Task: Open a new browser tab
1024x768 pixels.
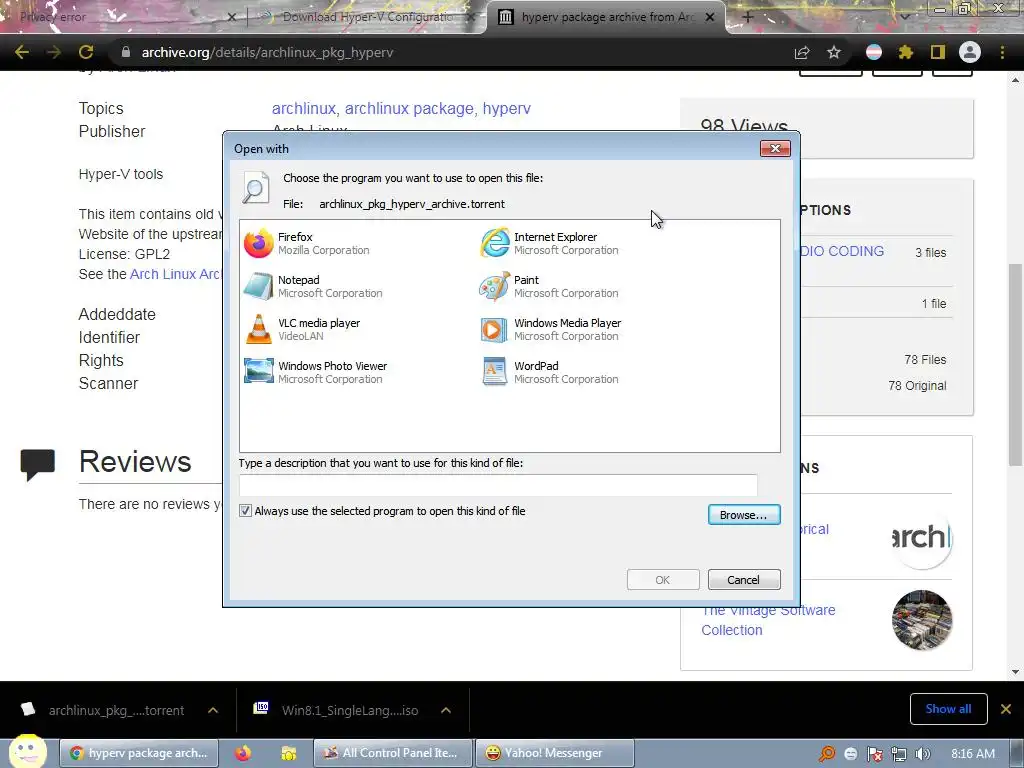Action: [748, 17]
